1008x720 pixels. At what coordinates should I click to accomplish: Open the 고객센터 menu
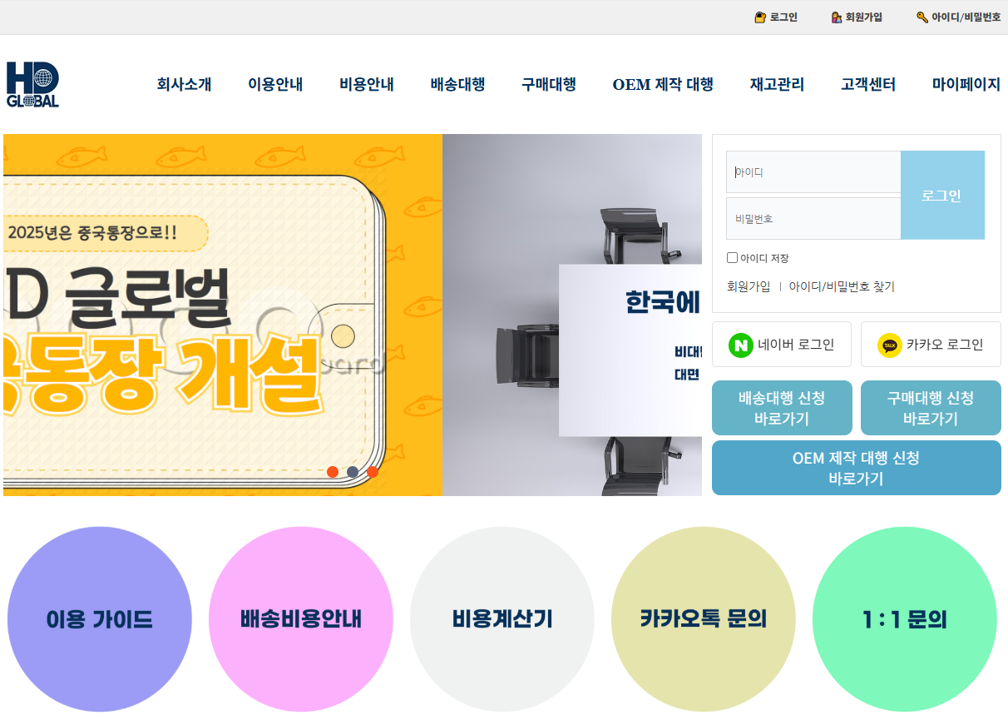[868, 84]
